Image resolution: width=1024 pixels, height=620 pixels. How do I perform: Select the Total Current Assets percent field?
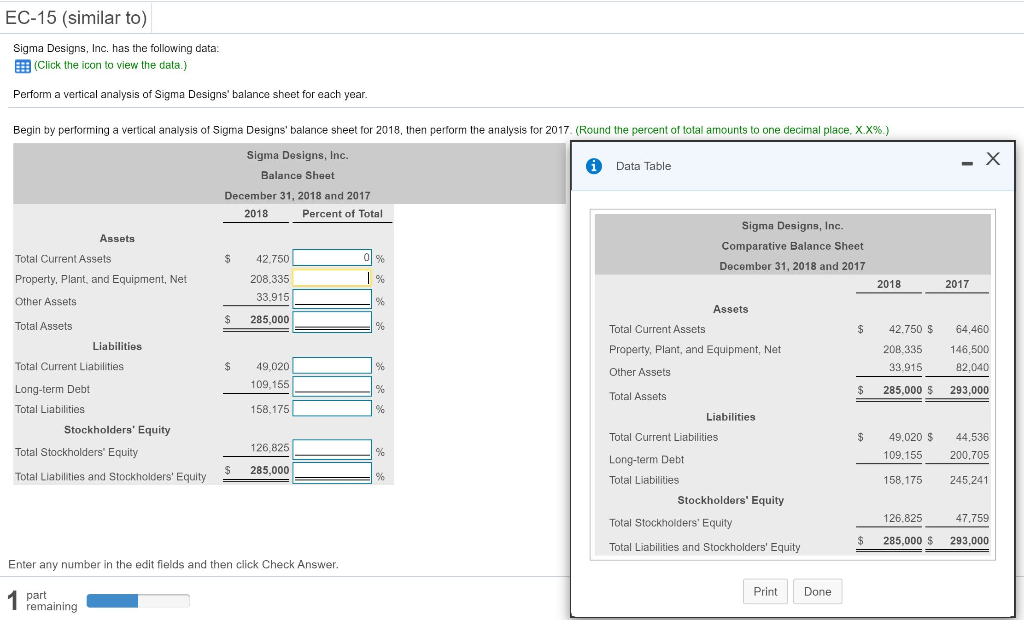tap(332, 257)
